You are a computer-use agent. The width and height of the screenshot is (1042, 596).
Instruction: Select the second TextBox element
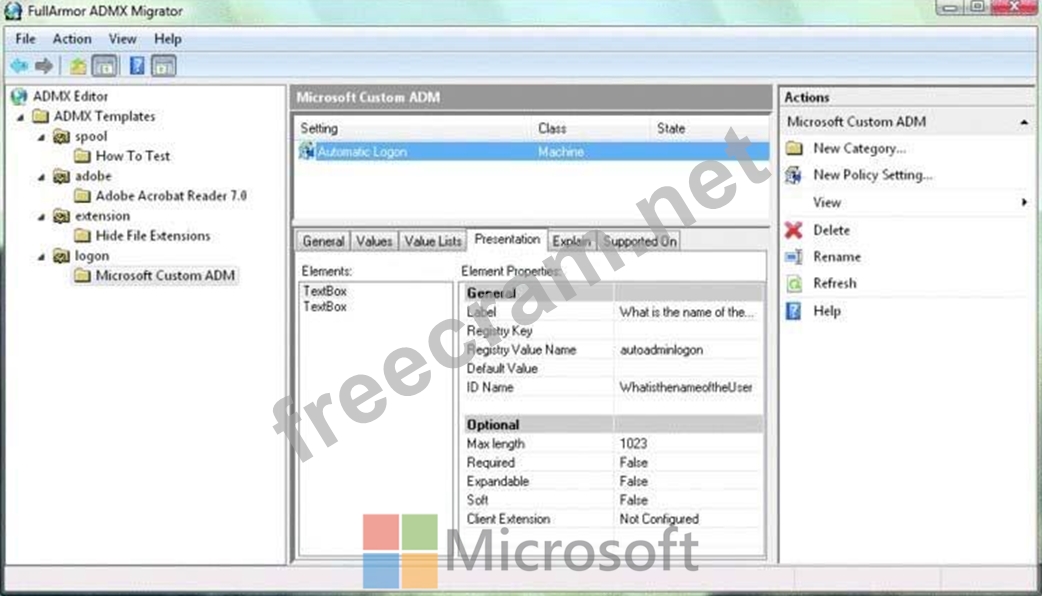click(x=325, y=307)
